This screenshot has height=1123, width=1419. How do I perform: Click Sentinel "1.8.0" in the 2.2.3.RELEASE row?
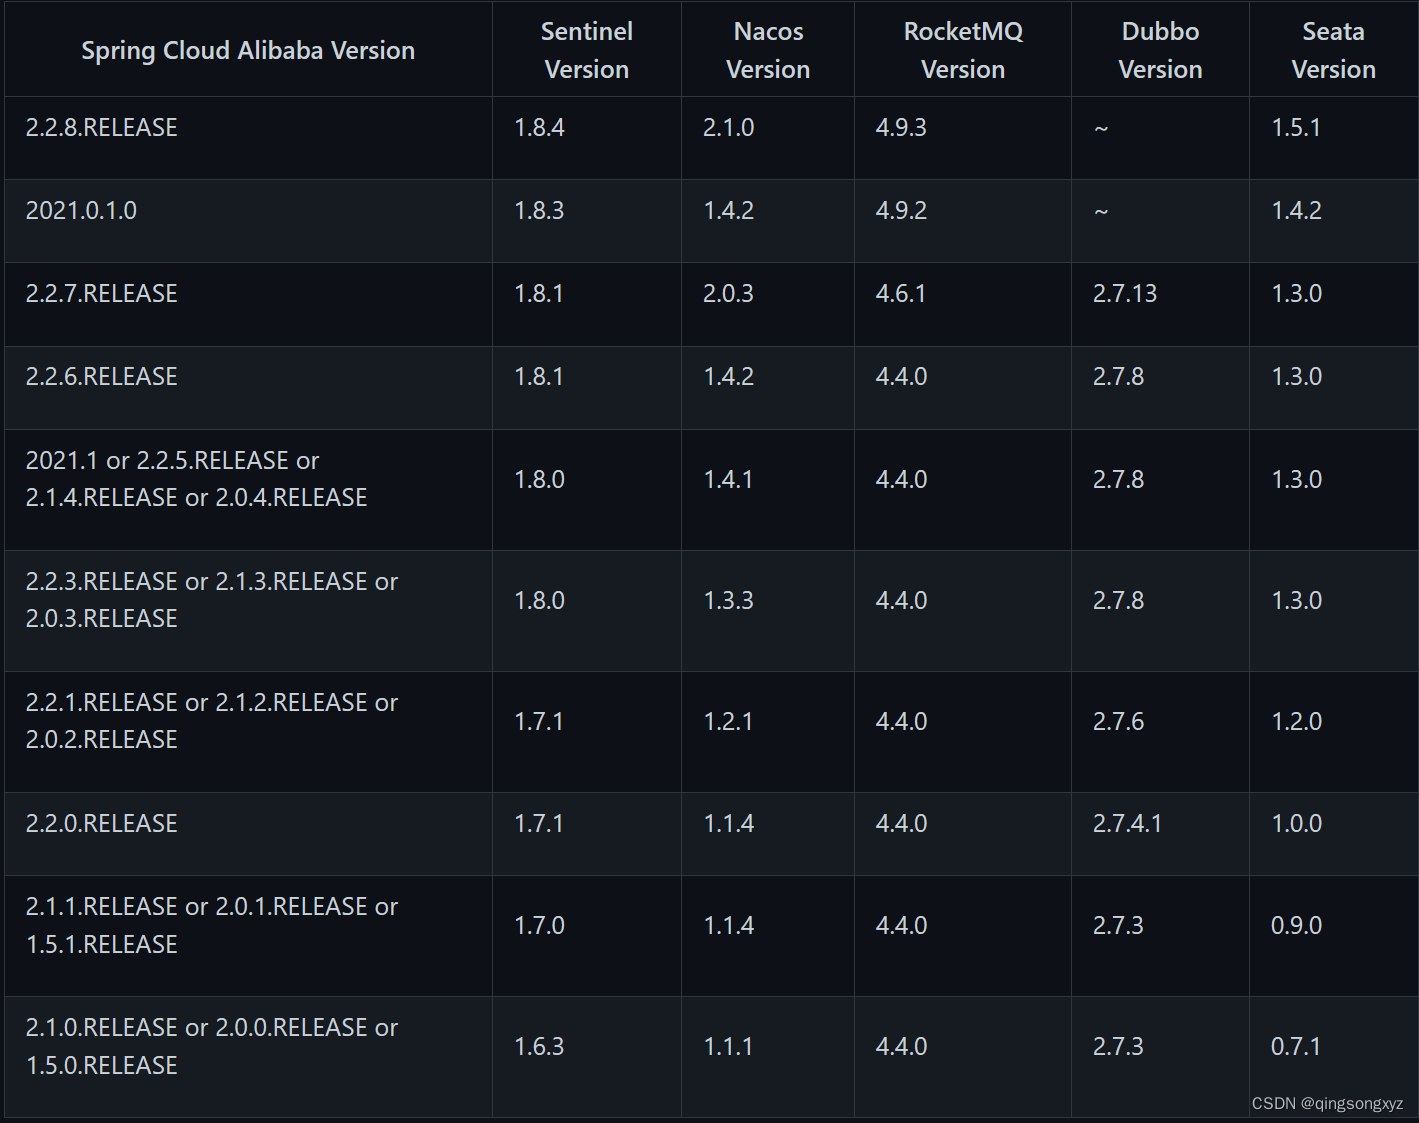539,601
